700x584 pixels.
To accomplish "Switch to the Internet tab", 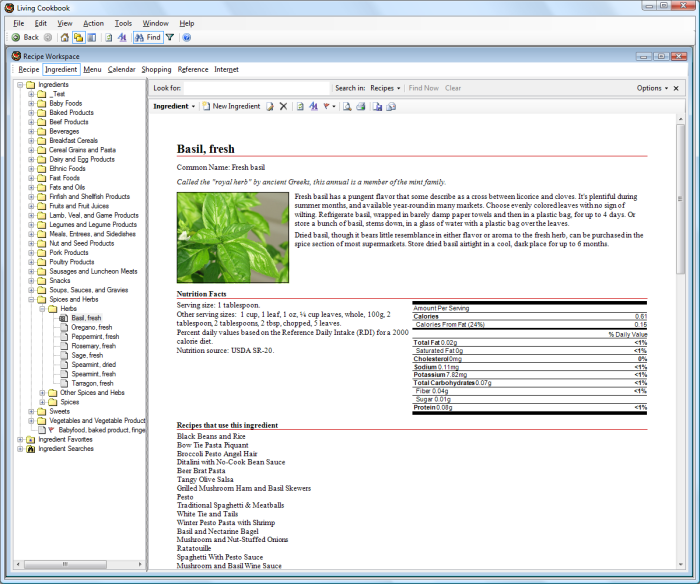I will [226, 69].
